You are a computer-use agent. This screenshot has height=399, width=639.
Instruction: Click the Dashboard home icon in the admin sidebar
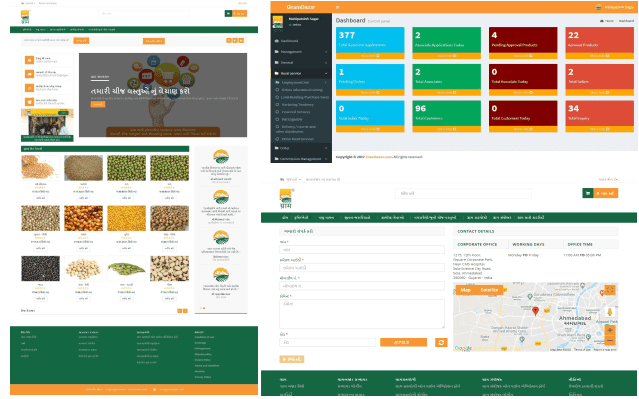277,41
